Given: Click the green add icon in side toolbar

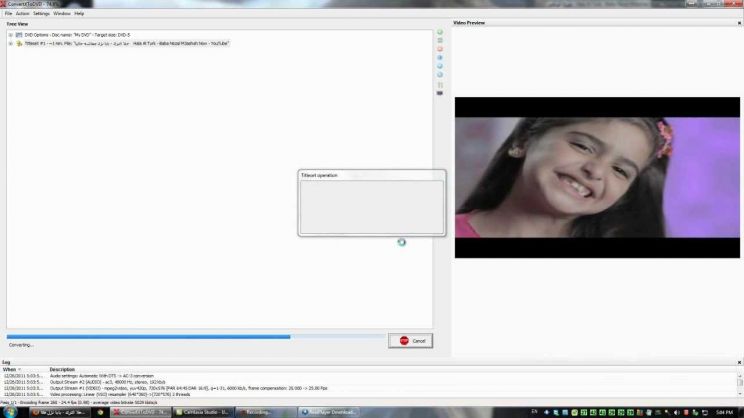Looking at the screenshot, I should coord(440,32).
